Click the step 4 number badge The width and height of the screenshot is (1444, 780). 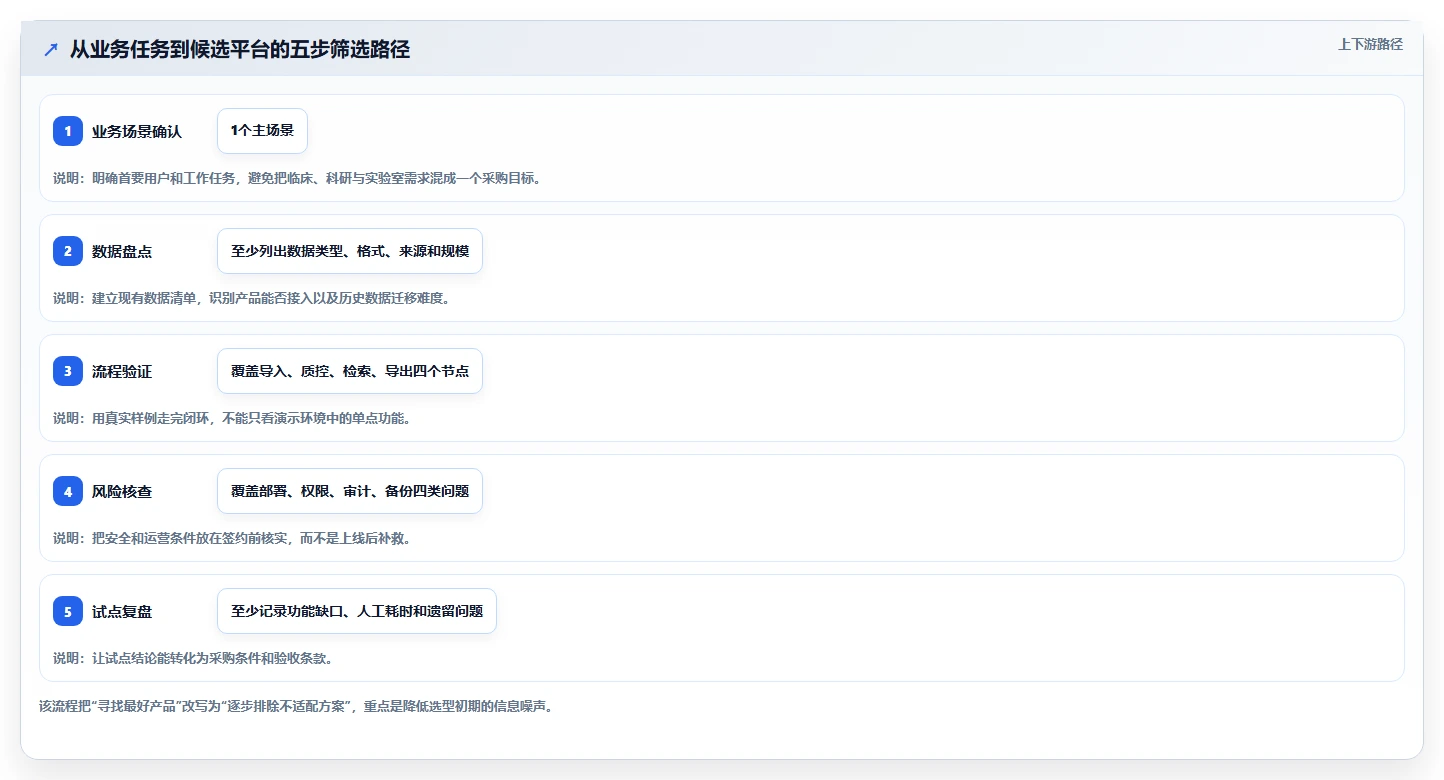point(68,491)
